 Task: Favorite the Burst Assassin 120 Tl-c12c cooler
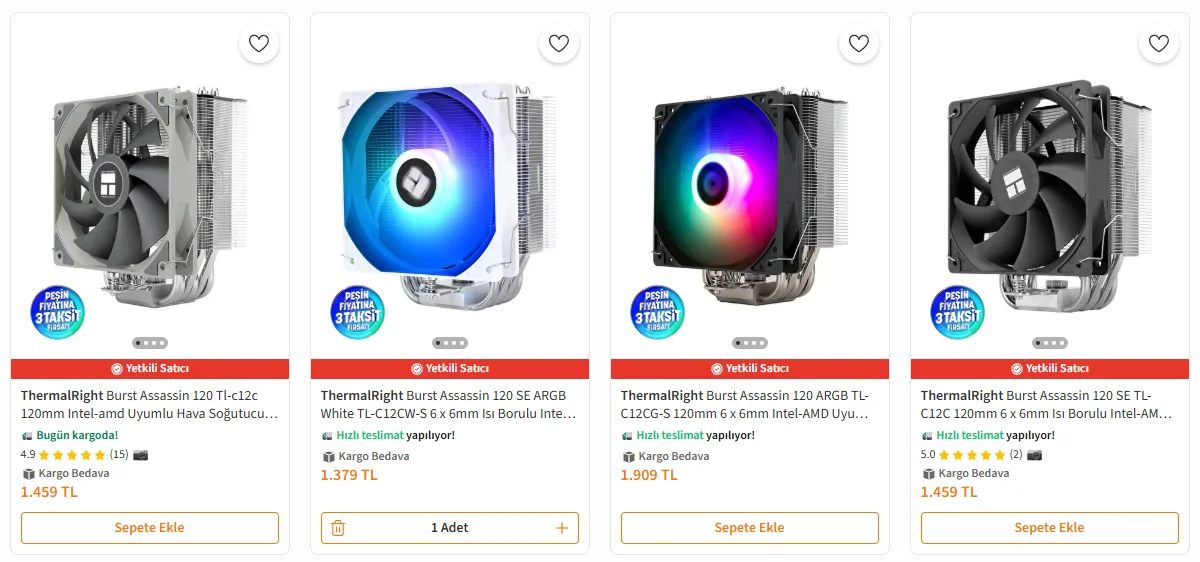(259, 43)
